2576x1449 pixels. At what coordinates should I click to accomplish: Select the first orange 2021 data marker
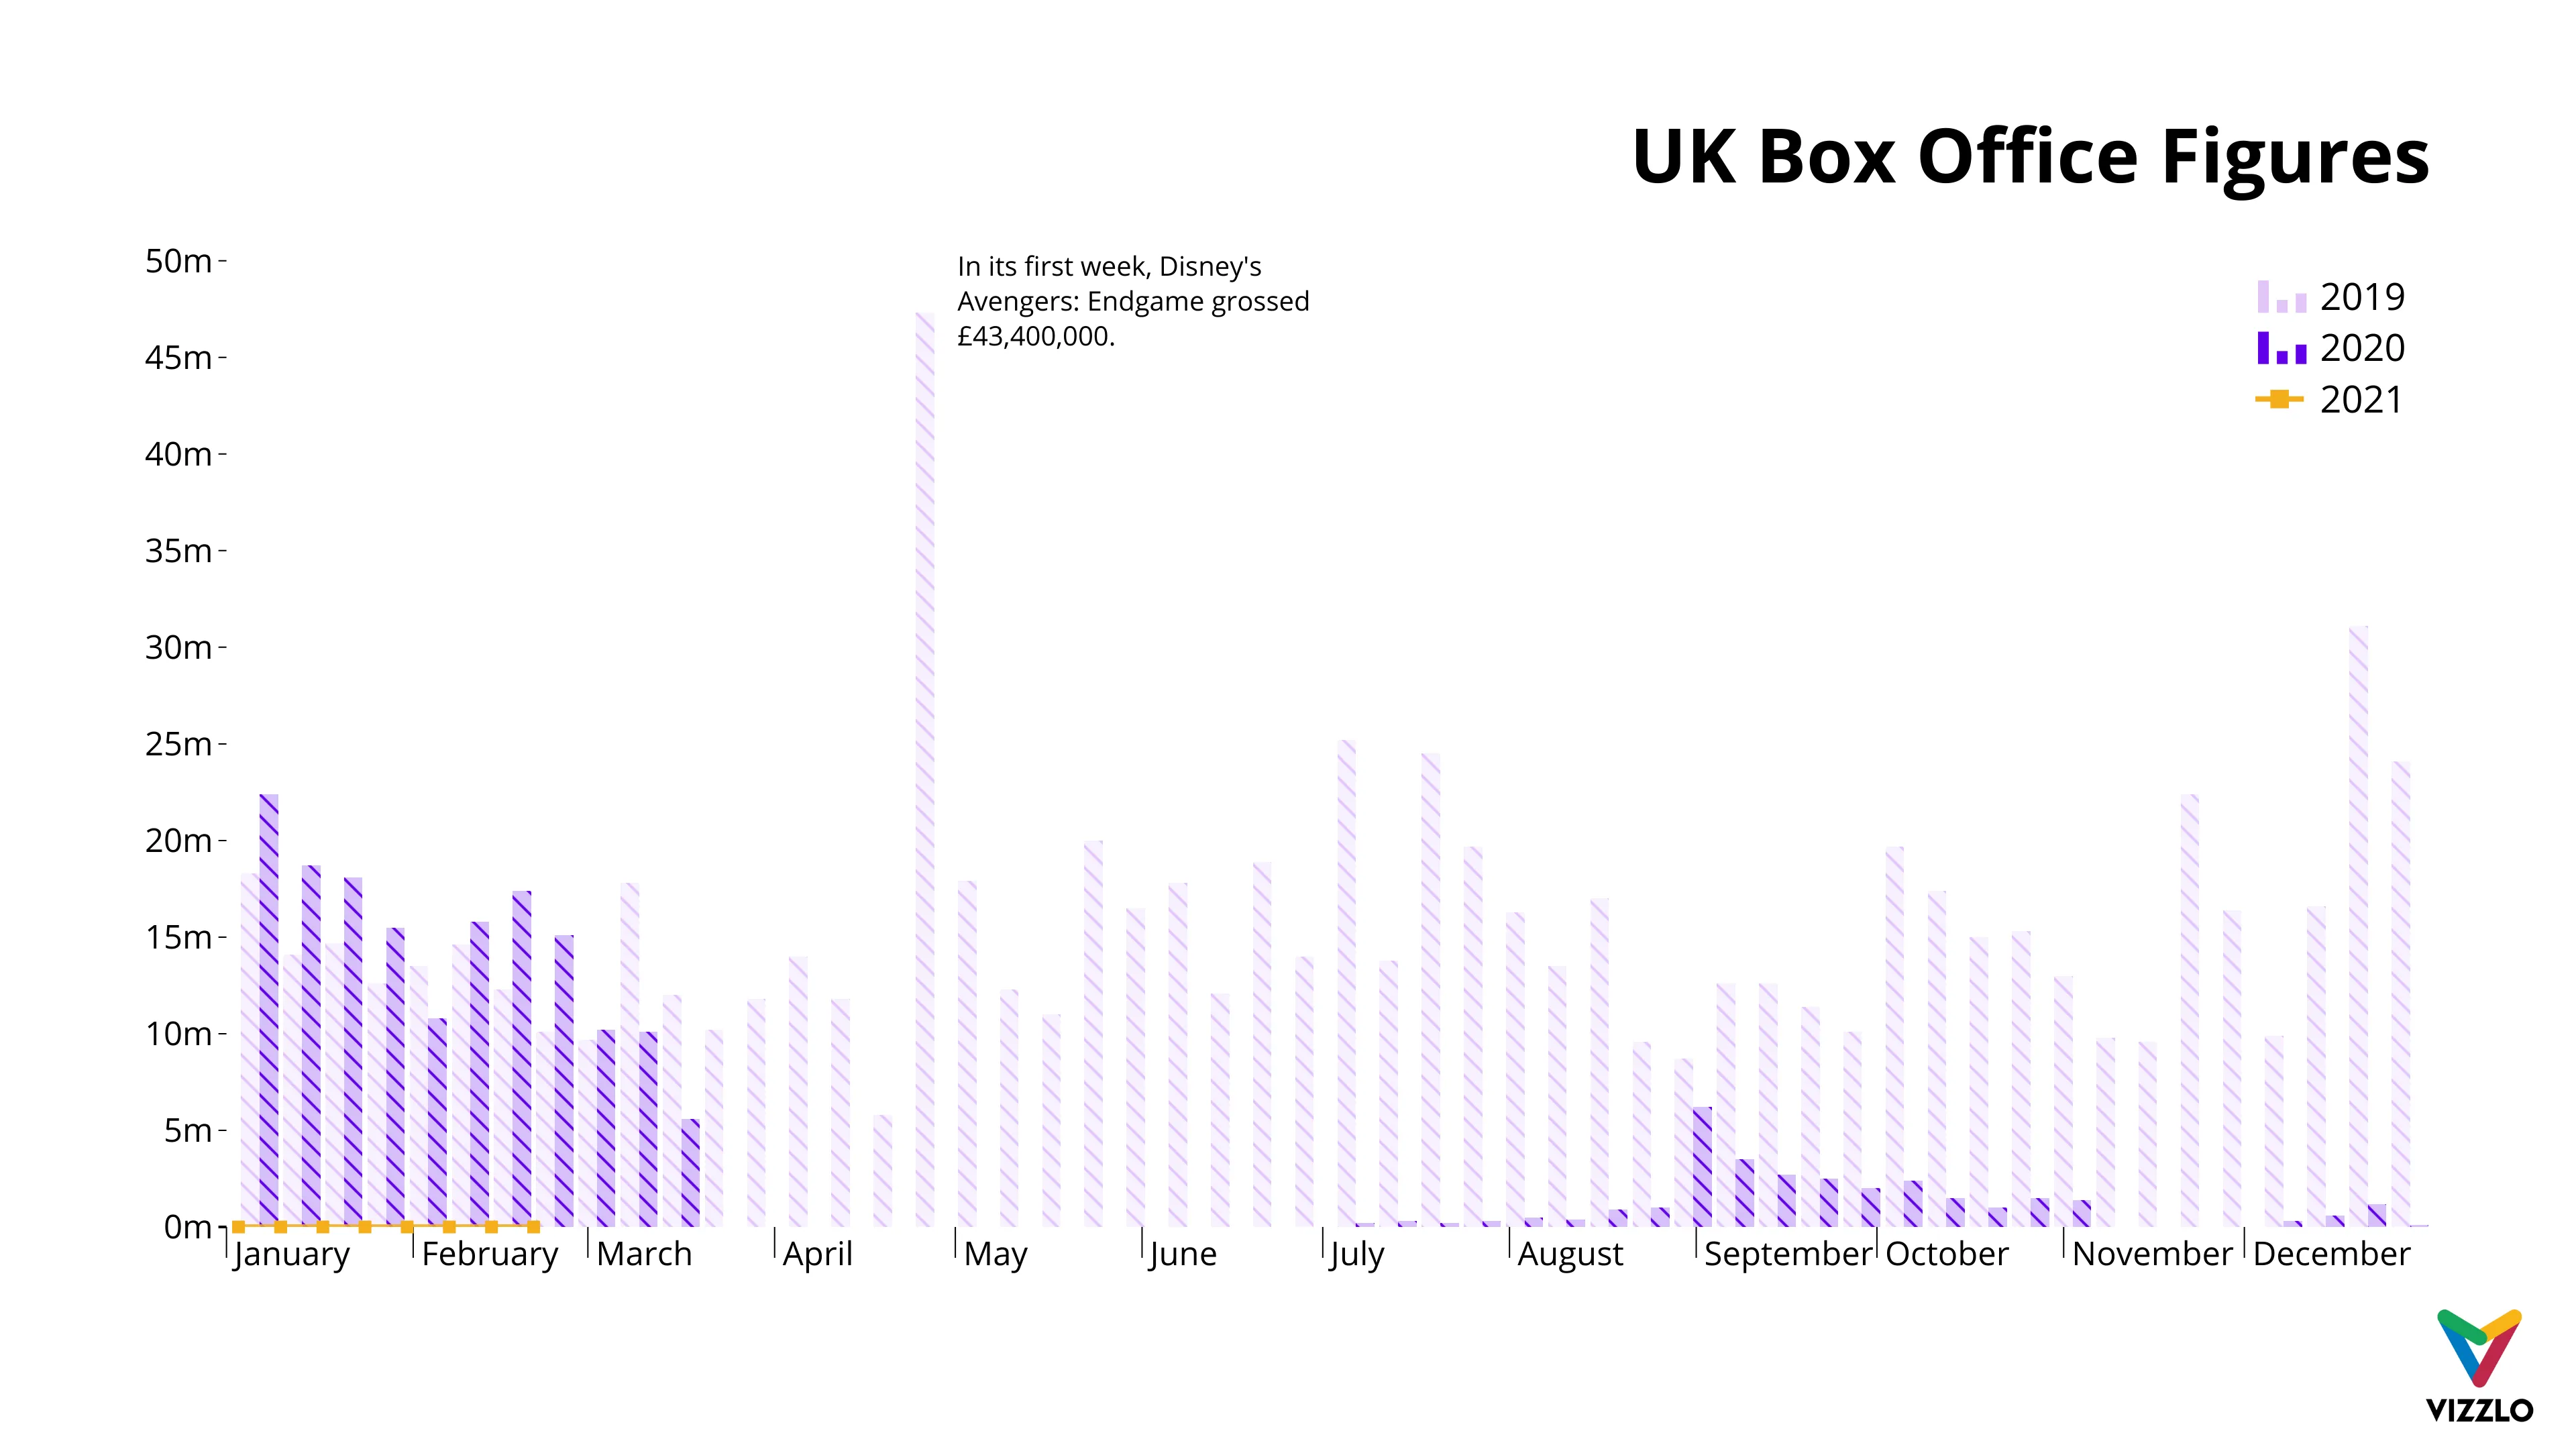(x=239, y=1226)
